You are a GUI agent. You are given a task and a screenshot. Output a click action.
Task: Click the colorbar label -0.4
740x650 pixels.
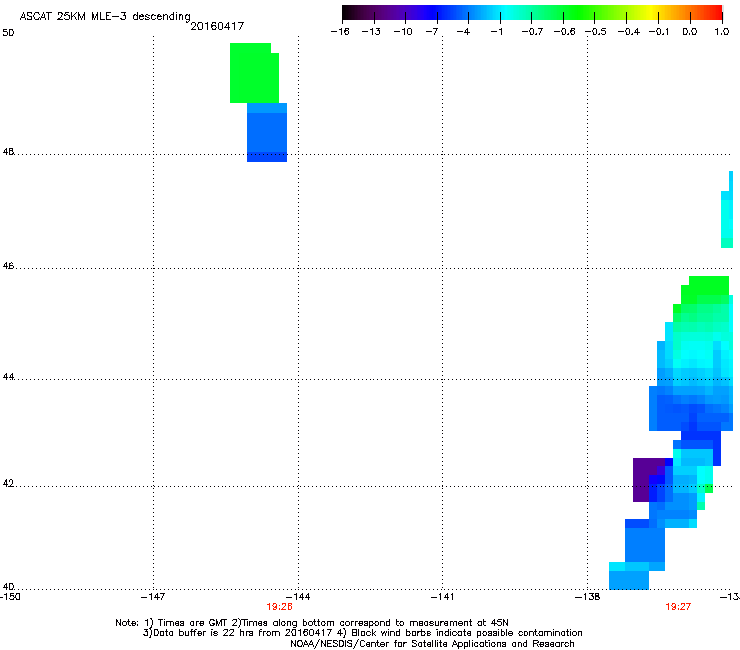click(628, 32)
